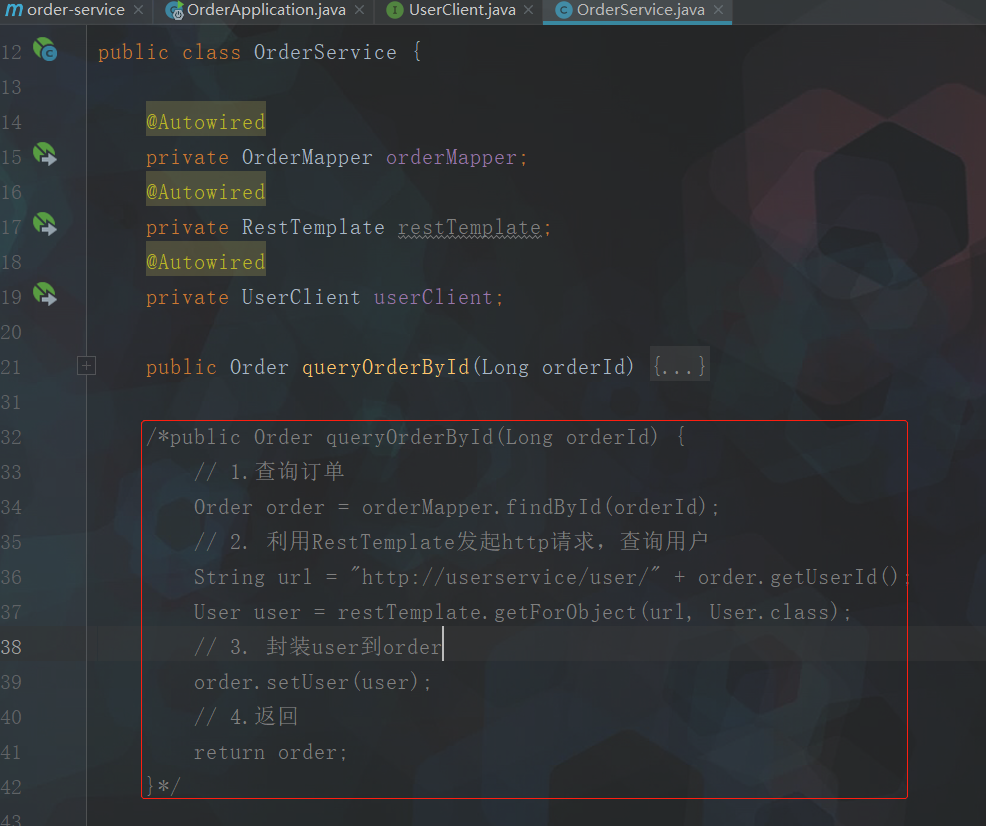Click the commented userservice URL string

point(506,576)
